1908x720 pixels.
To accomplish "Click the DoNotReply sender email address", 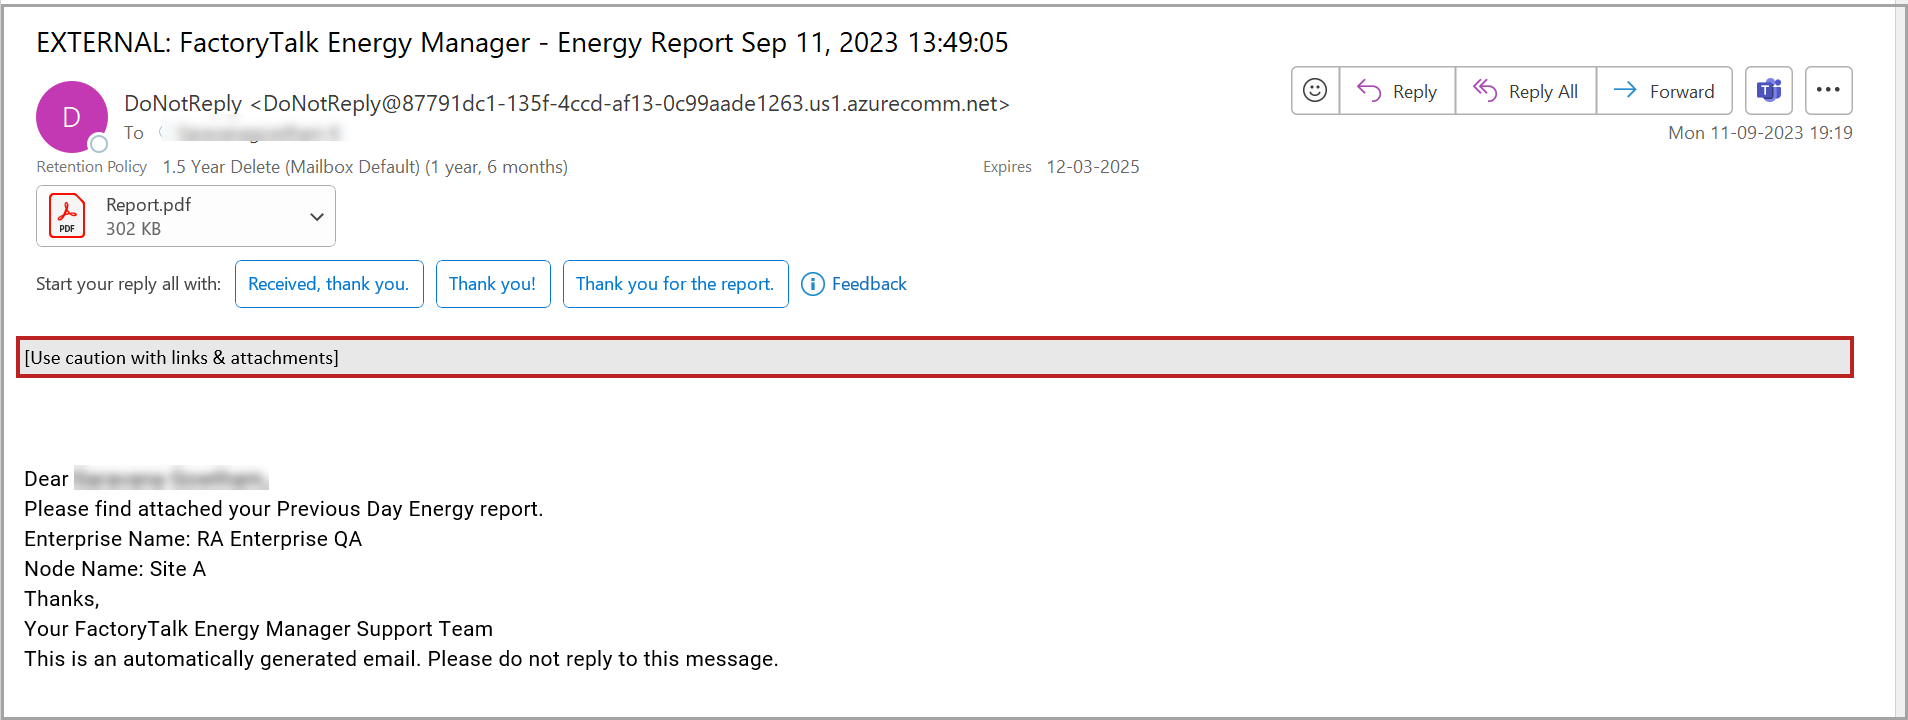I will (x=635, y=104).
